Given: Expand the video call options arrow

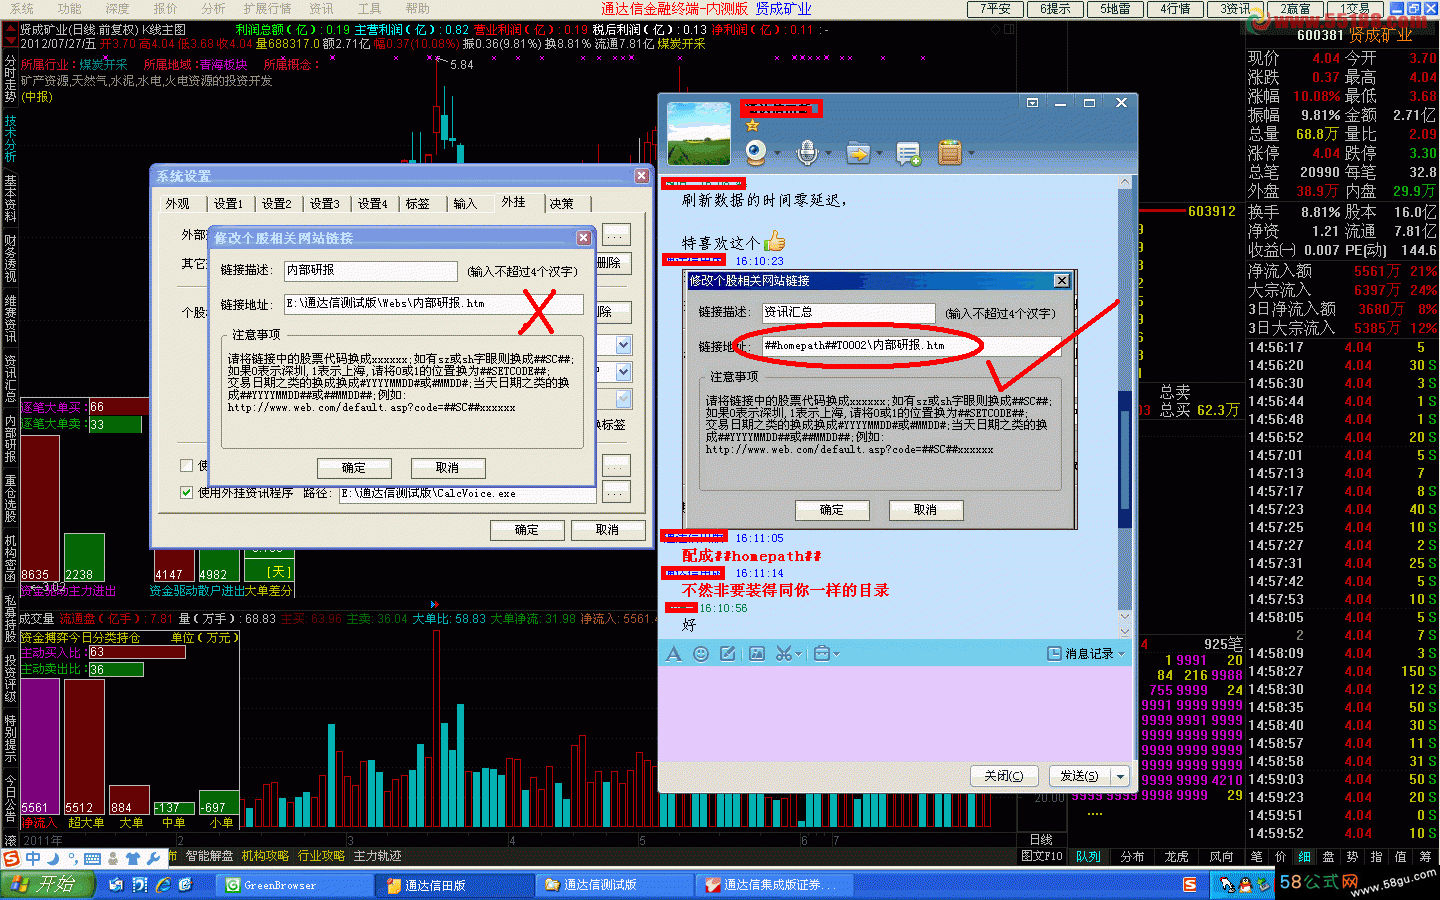Looking at the screenshot, I should [777, 154].
